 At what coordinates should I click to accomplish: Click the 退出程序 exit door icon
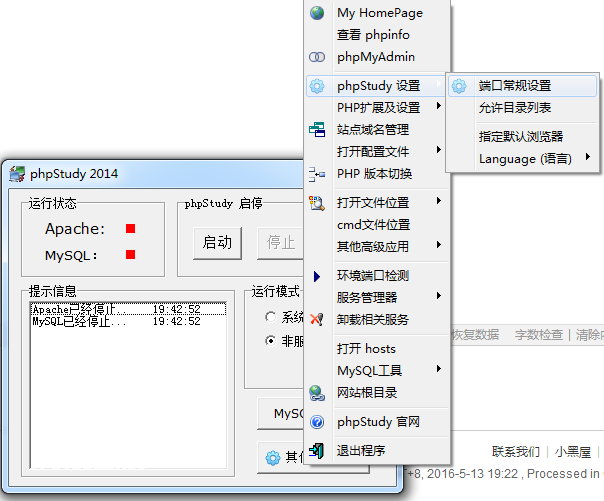(x=317, y=451)
